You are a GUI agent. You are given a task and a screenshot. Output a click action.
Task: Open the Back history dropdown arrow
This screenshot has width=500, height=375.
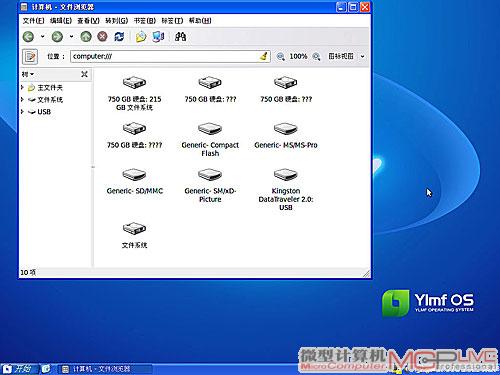42,37
